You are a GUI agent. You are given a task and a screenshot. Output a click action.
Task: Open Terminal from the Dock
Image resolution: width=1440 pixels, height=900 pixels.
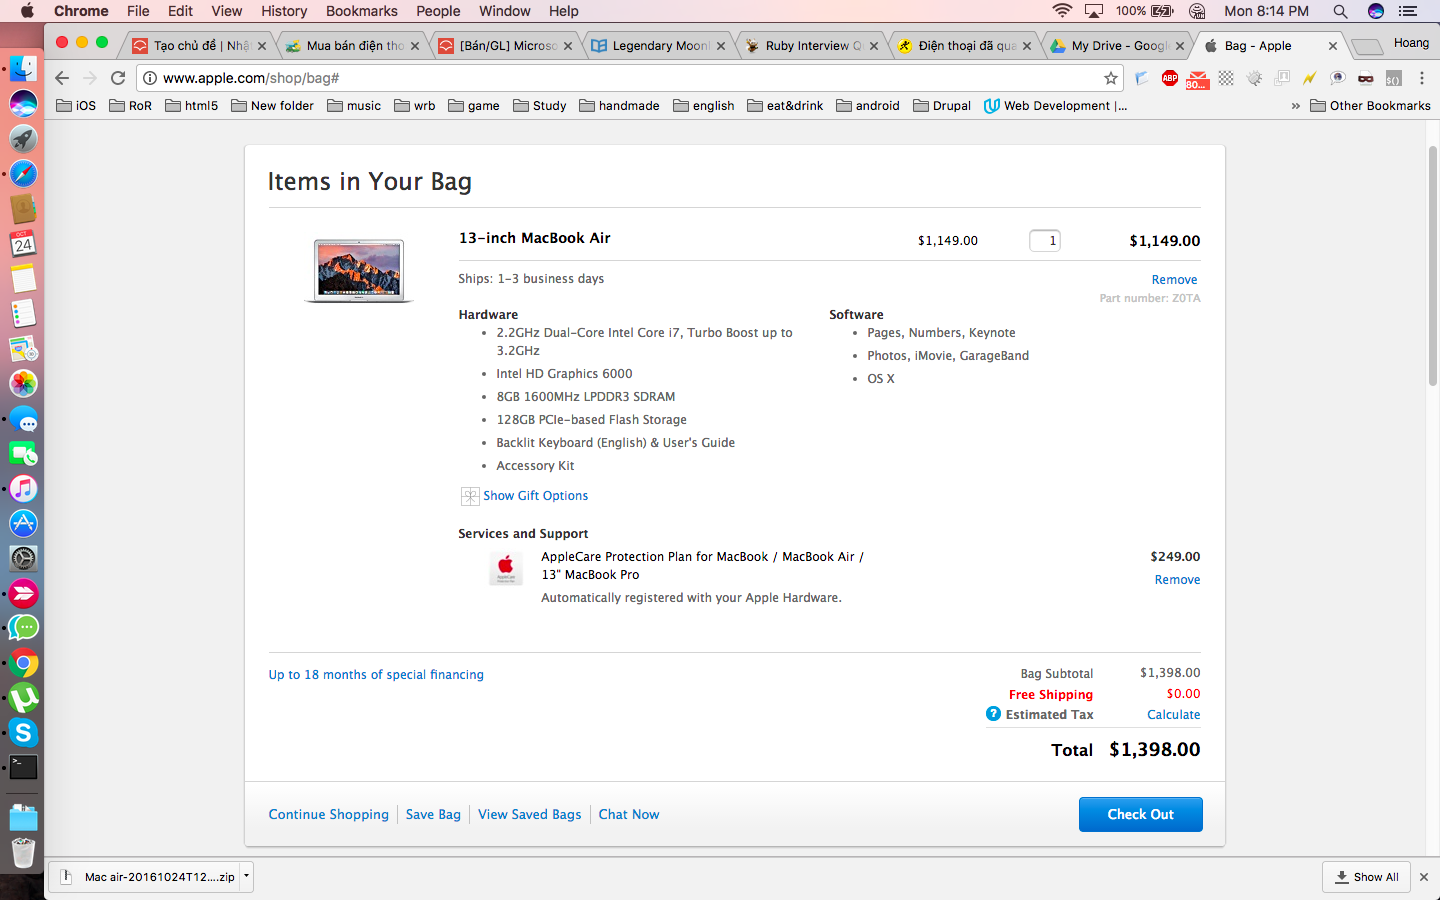click(23, 767)
